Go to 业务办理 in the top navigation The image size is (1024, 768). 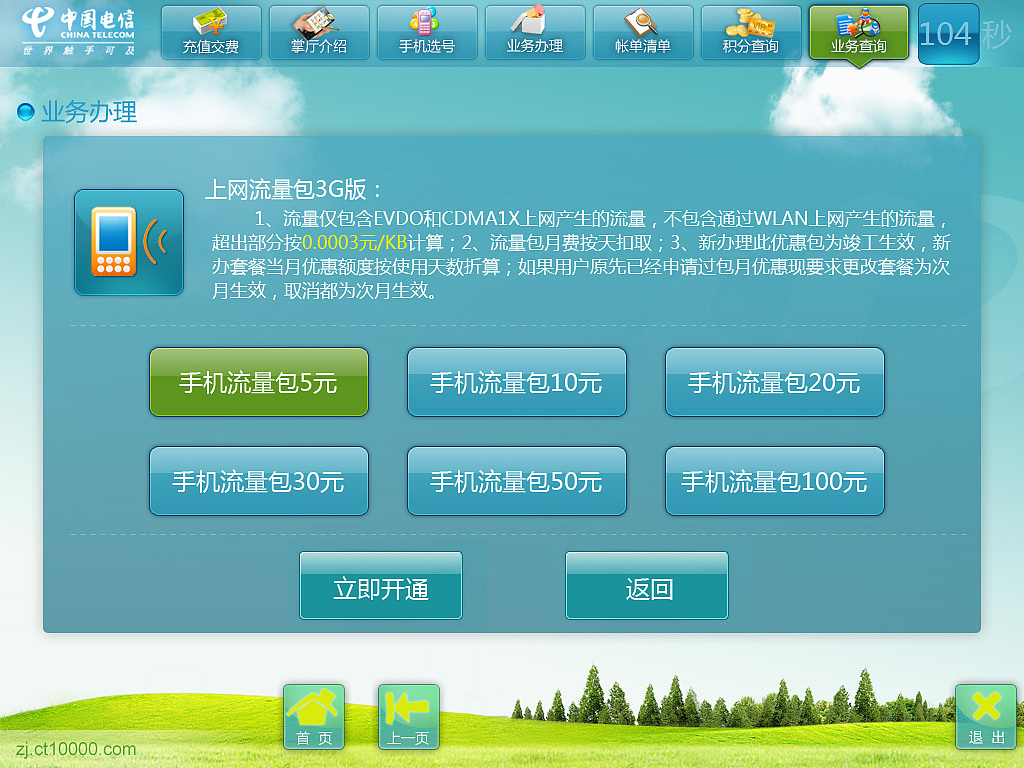[x=535, y=33]
